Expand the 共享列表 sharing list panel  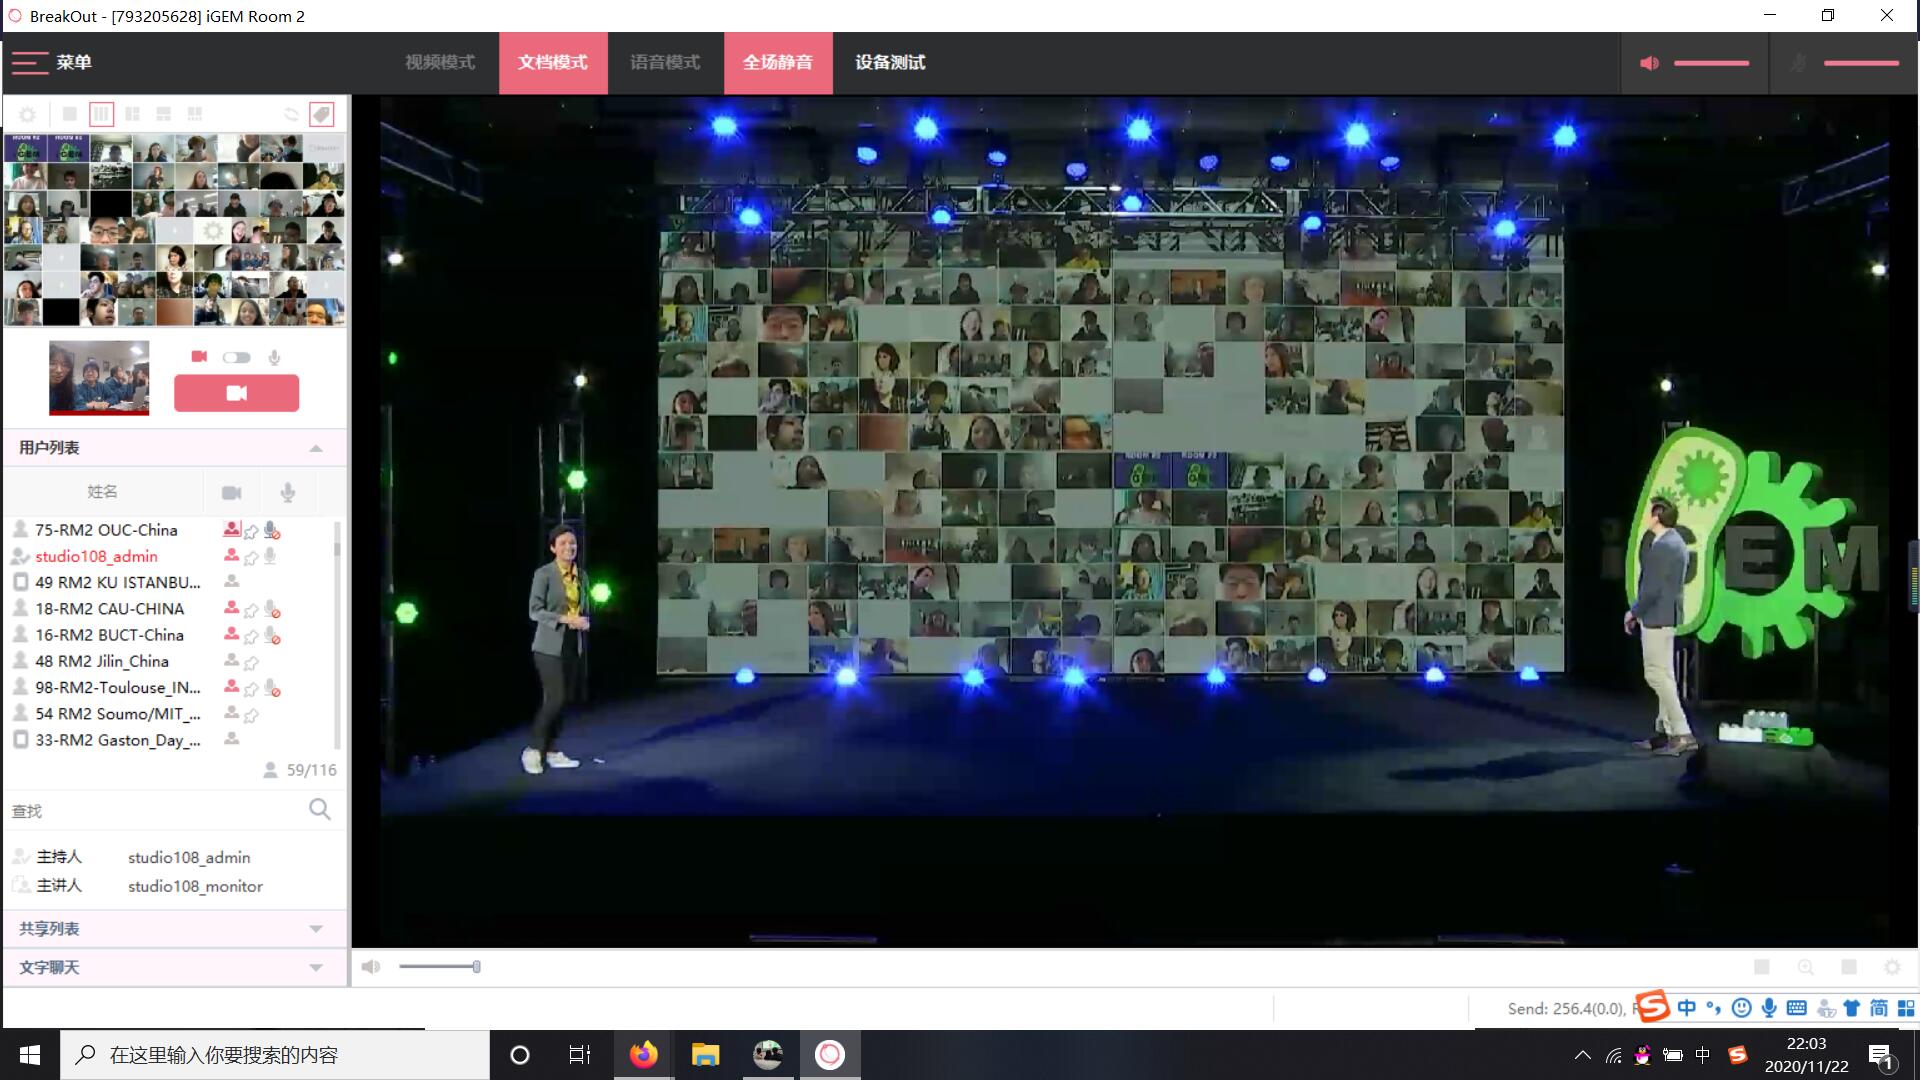(316, 929)
